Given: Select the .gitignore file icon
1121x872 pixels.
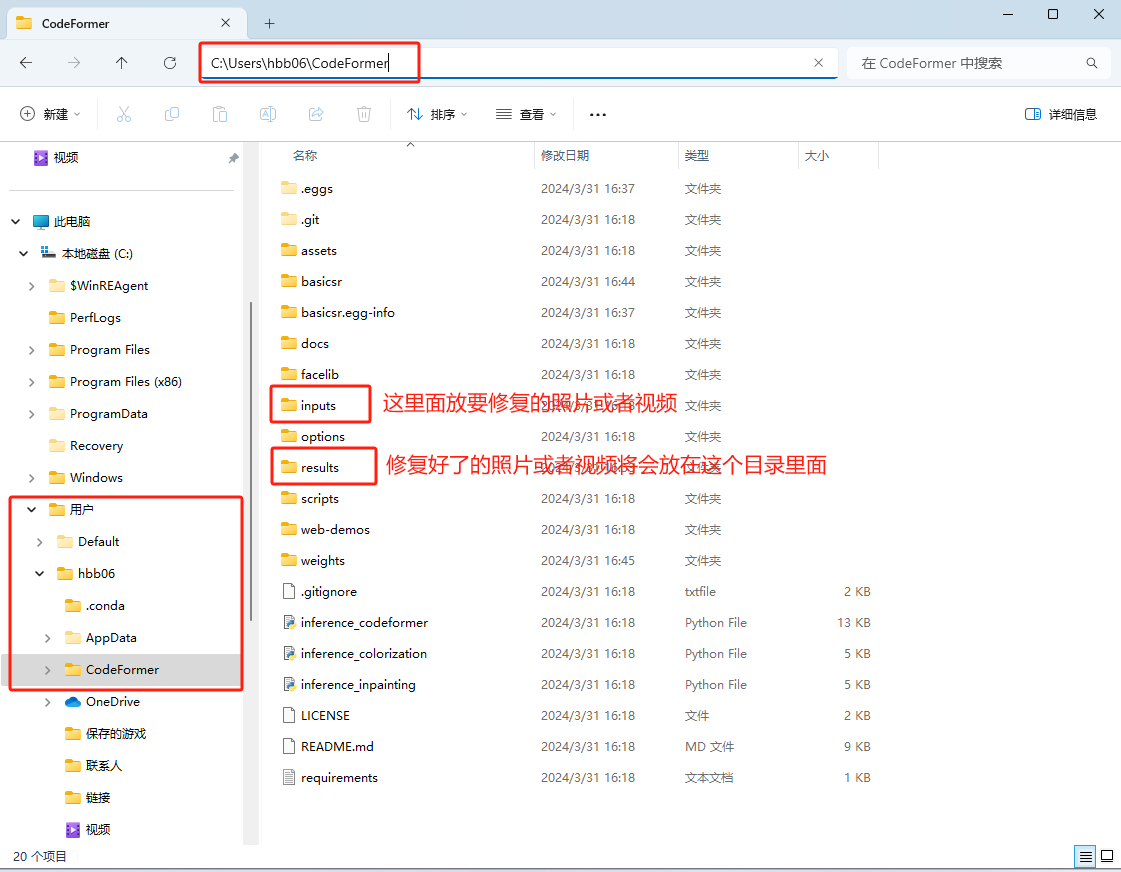Looking at the screenshot, I should coord(289,592).
